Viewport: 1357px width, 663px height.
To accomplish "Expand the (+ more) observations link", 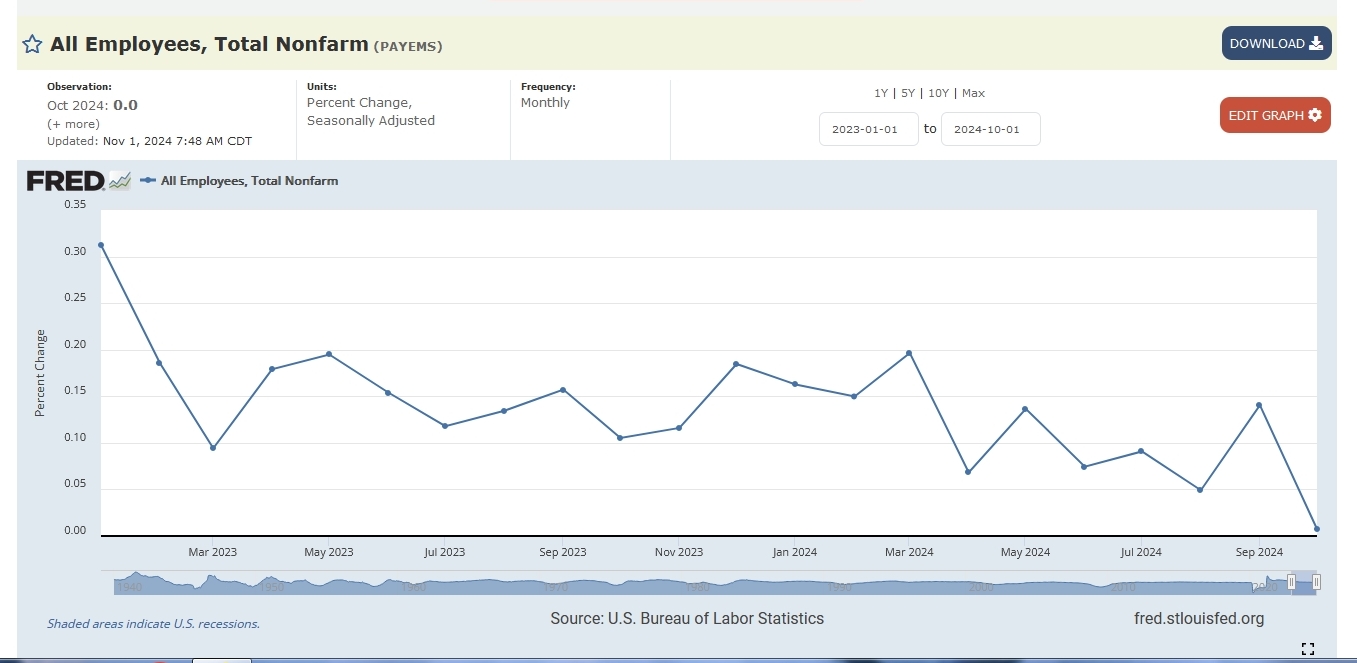I will coord(73,124).
